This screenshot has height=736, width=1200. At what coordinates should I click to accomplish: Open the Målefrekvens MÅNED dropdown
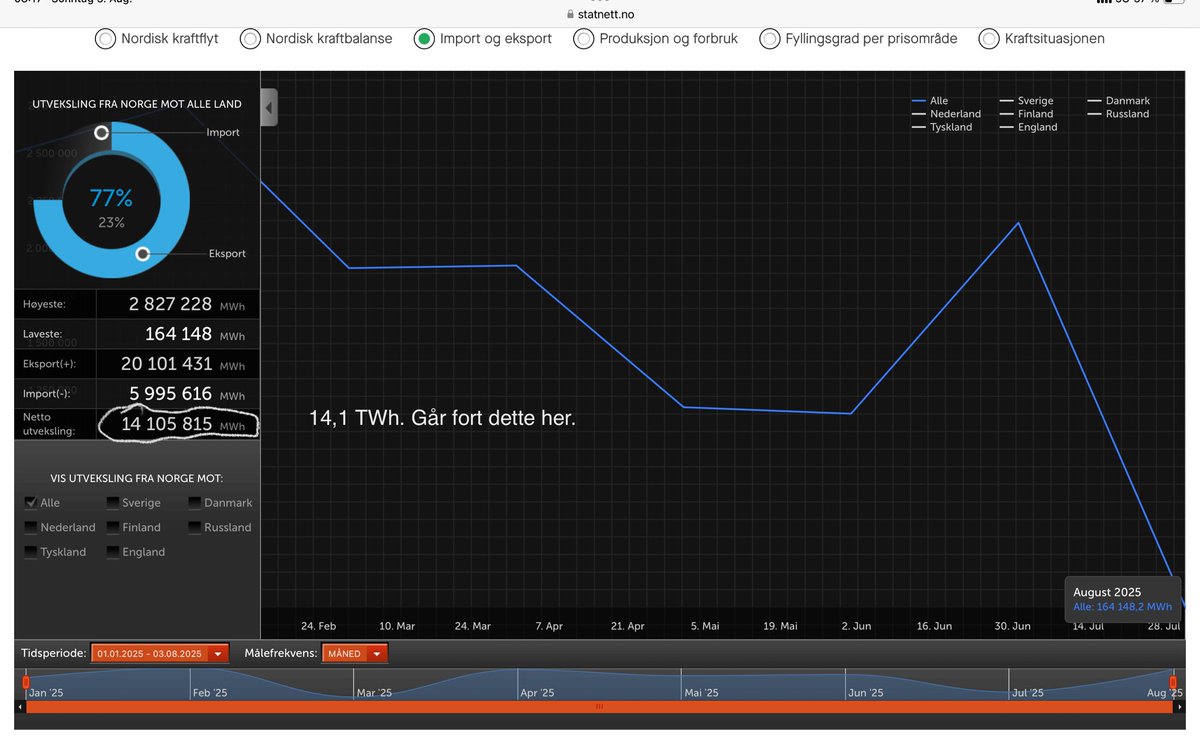(x=355, y=654)
